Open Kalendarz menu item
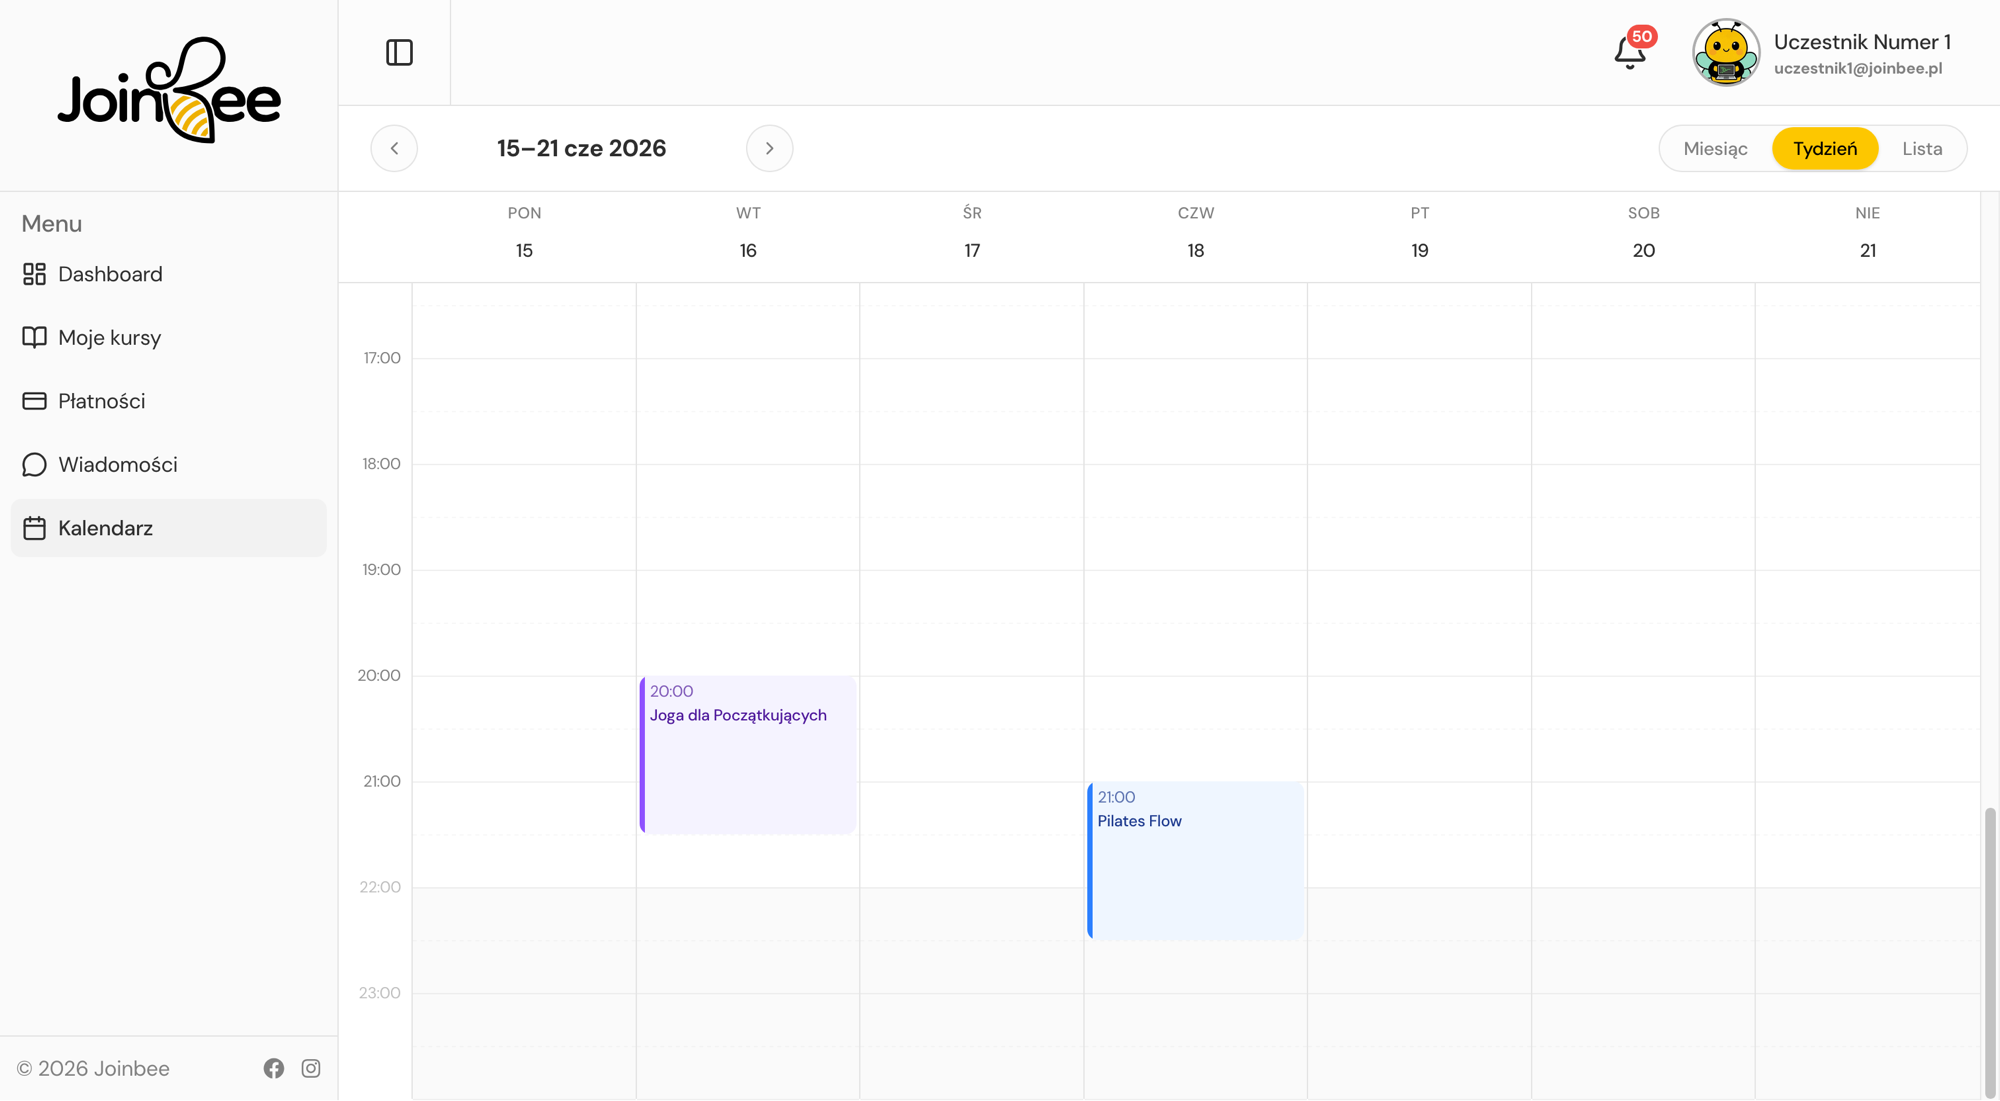The image size is (2000, 1101). coord(168,528)
